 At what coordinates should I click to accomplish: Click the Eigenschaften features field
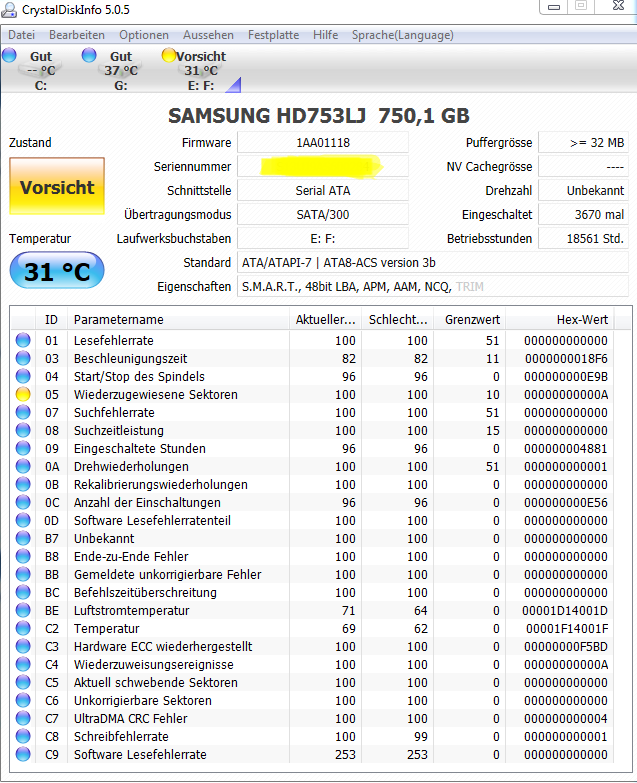coord(433,287)
